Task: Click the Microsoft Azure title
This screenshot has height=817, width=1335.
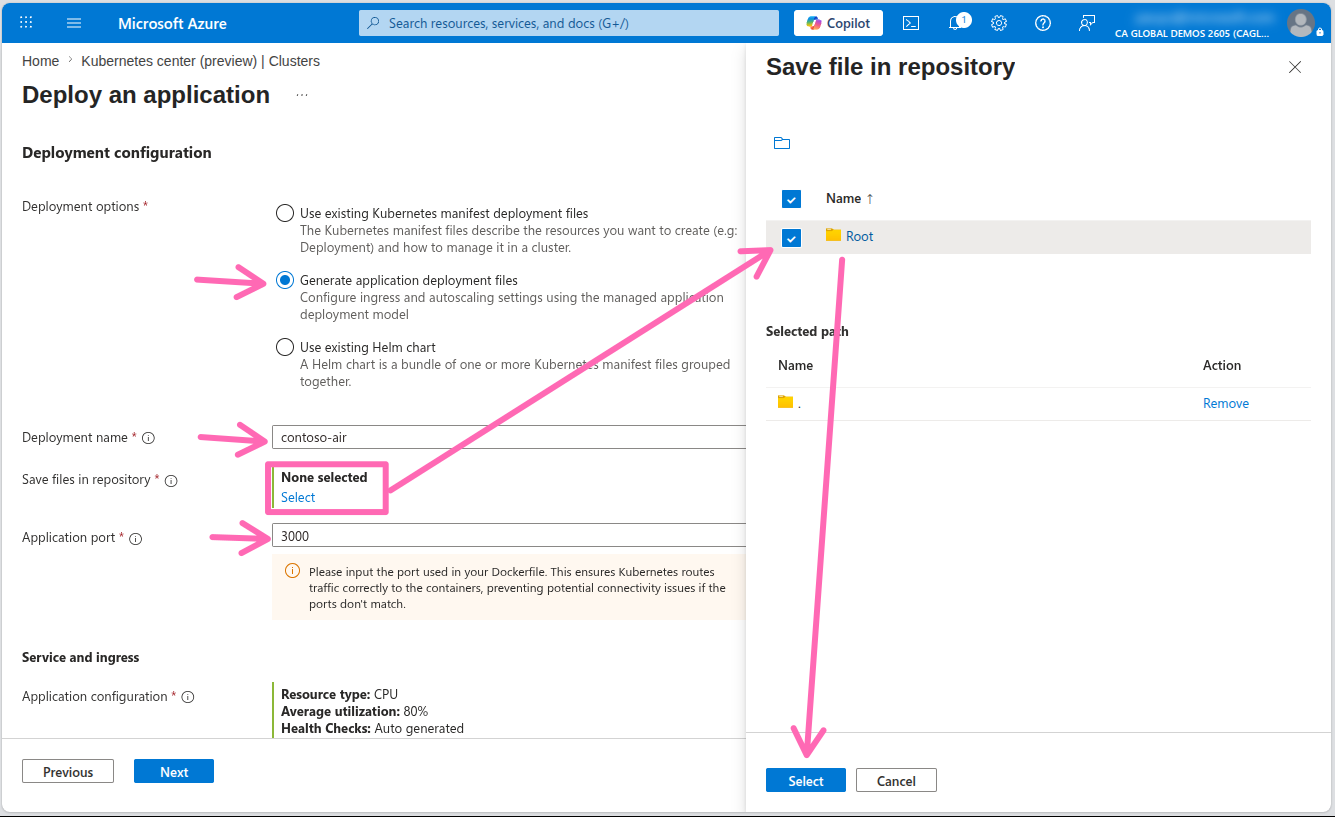Action: point(172,23)
